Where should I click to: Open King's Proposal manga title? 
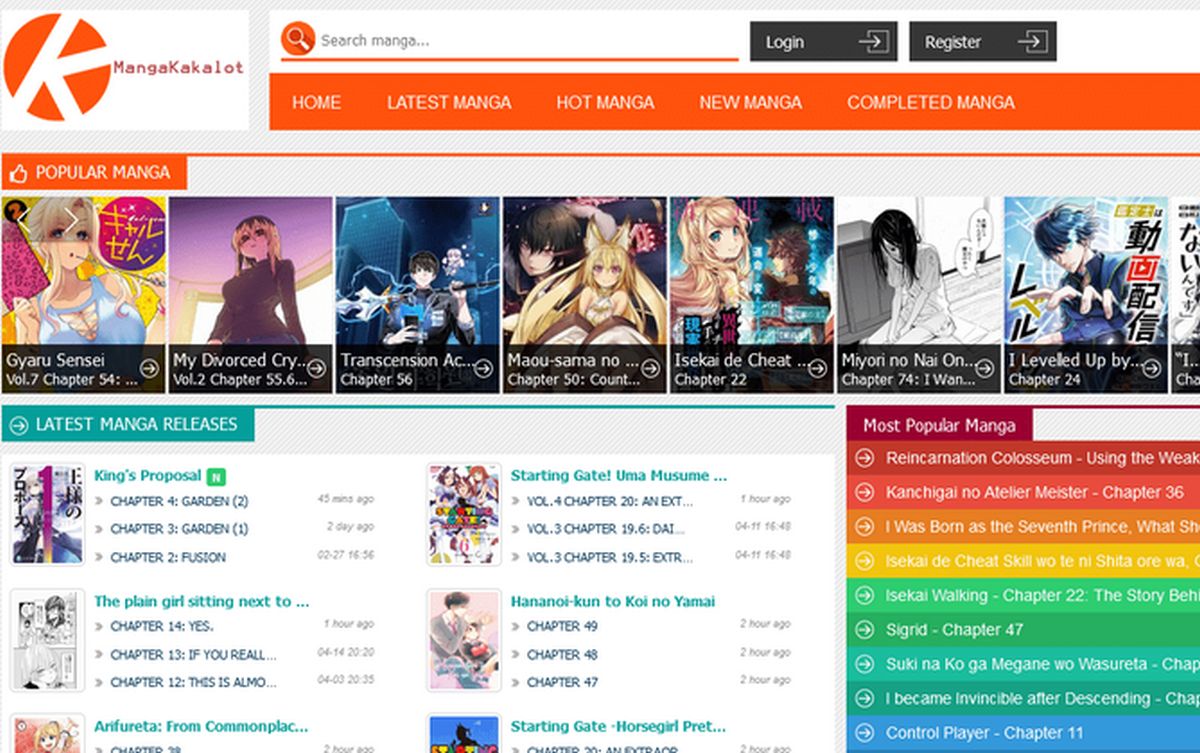point(148,476)
